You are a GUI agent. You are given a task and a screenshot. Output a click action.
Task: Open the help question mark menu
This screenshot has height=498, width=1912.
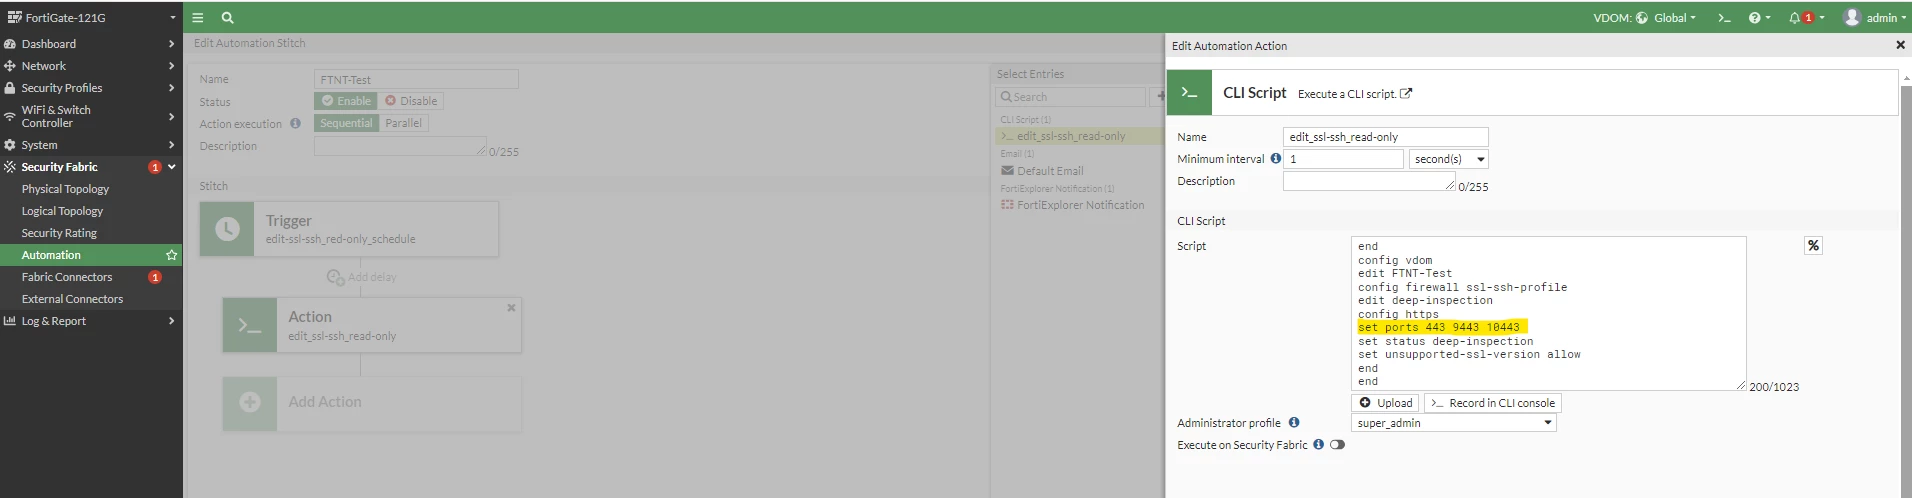[1759, 18]
